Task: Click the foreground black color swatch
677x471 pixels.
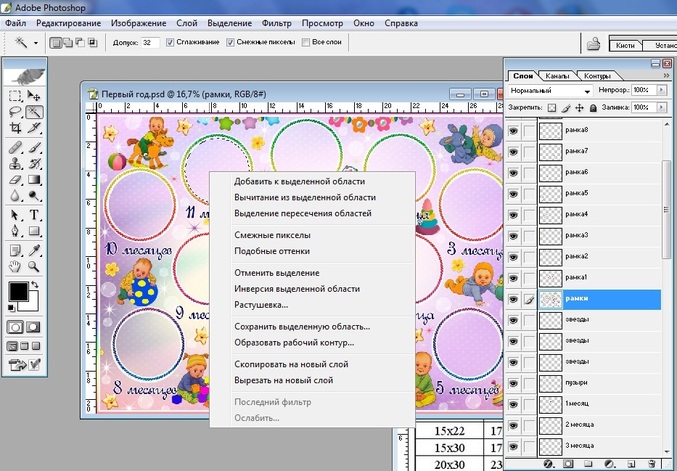Action: (18, 292)
